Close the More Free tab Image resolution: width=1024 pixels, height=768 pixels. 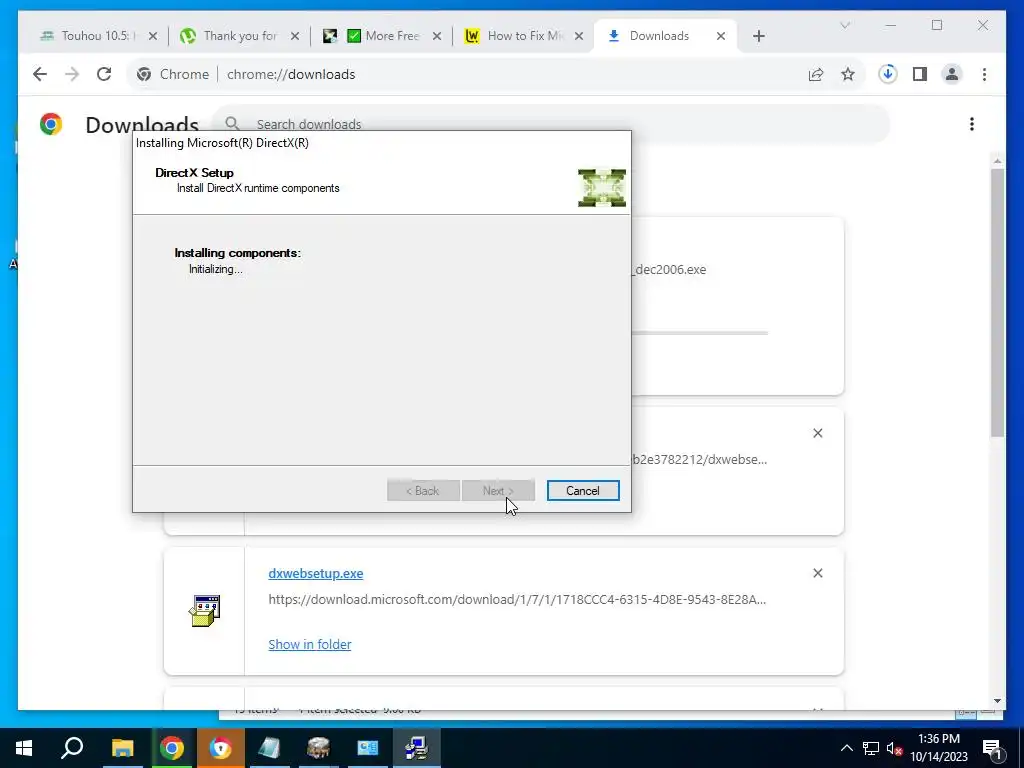[437, 36]
